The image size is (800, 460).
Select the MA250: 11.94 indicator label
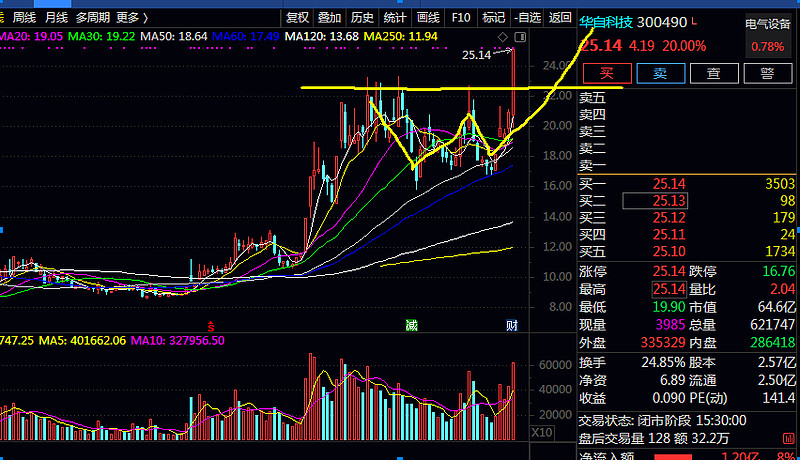tap(401, 37)
